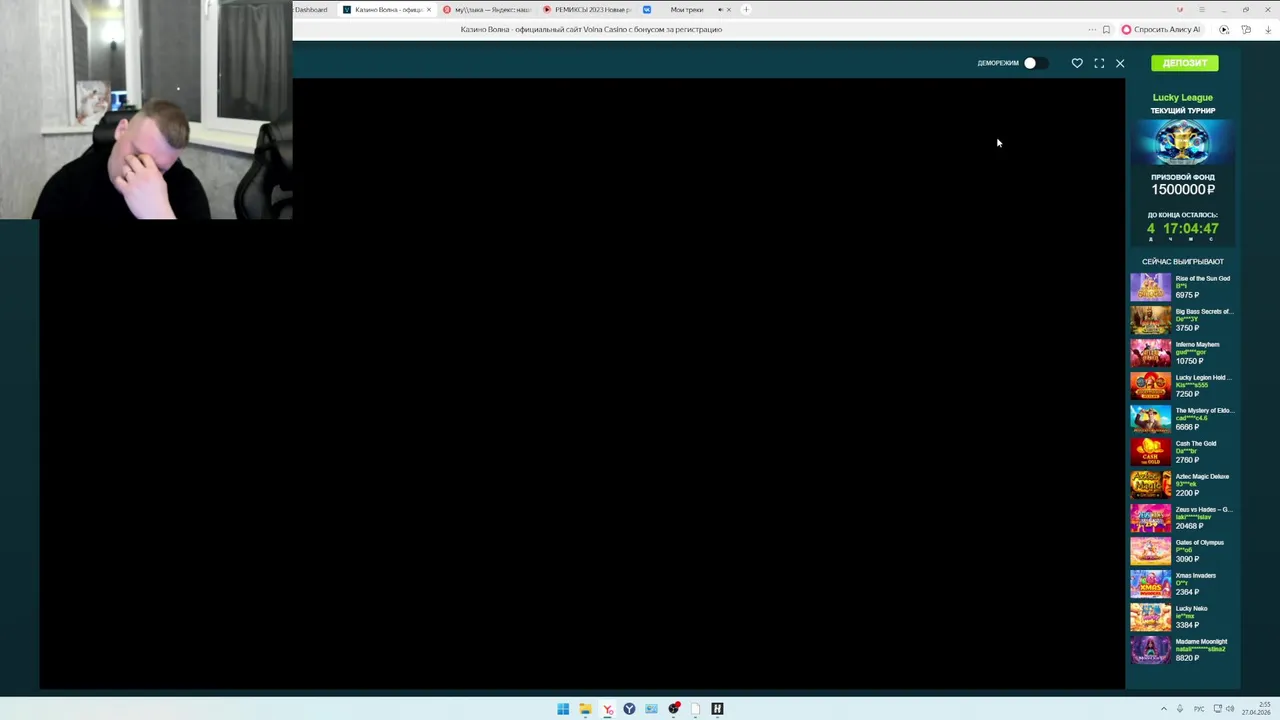Viewport: 1280px width, 720px height.
Task: Open a new browser tab with plus
Action: [x=746, y=10]
